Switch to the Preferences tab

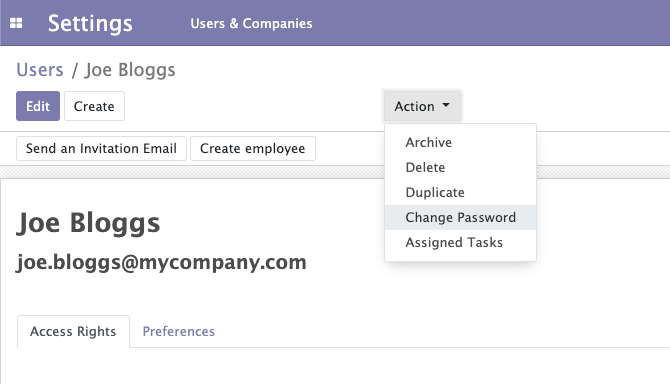coord(179,331)
